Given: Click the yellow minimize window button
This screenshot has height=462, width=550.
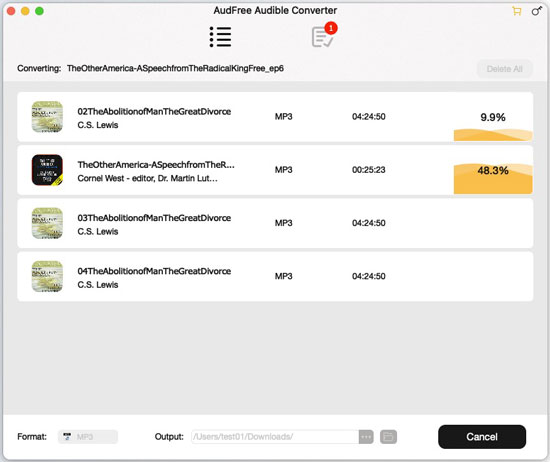Looking at the screenshot, I should tap(25, 11).
